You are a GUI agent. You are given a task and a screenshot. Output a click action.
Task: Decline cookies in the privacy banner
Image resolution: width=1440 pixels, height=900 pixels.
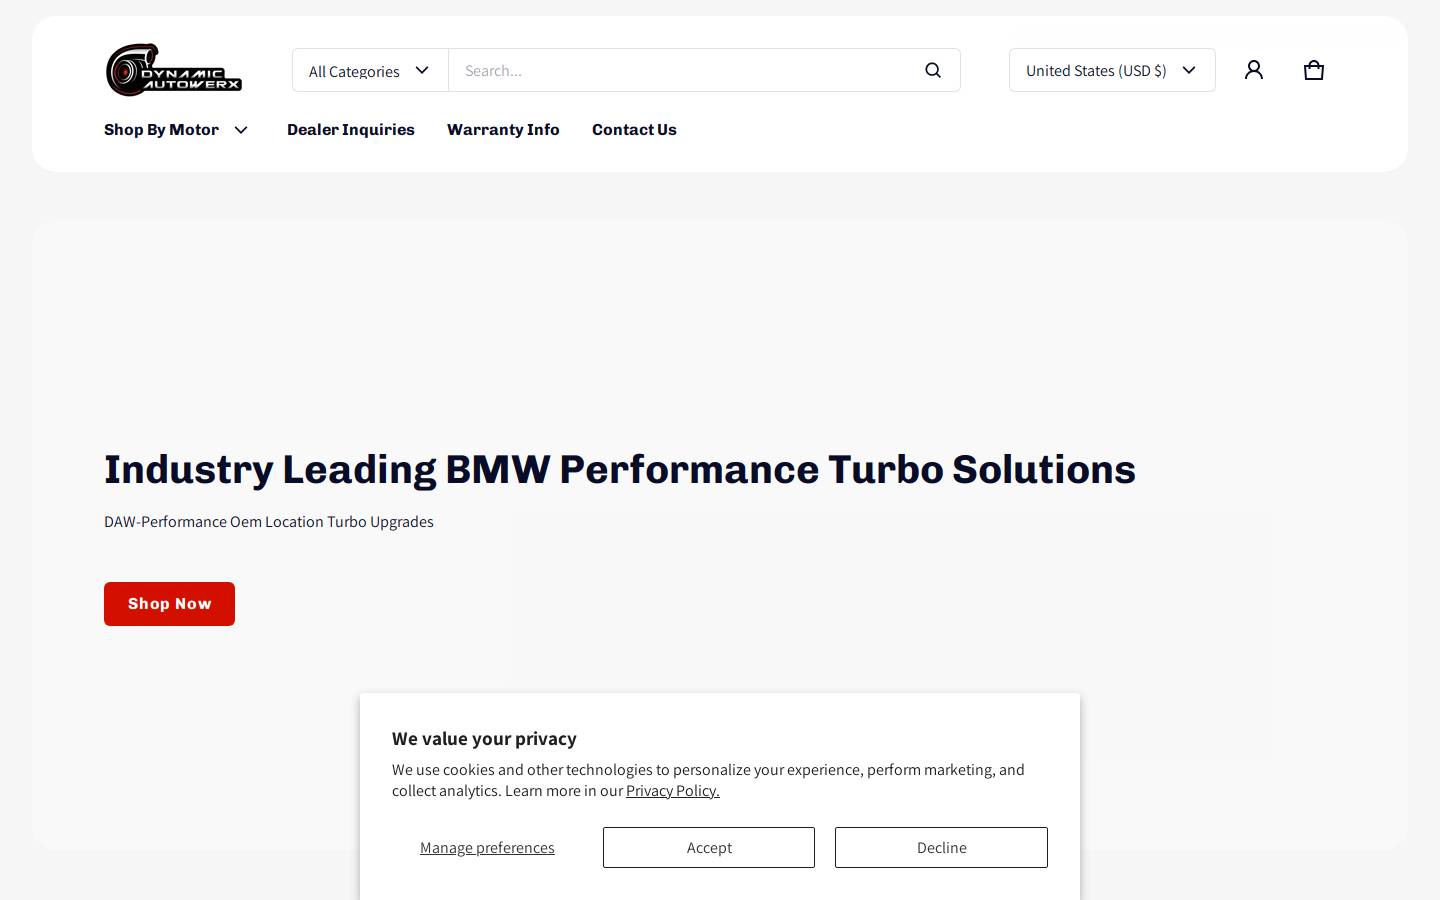(x=941, y=847)
